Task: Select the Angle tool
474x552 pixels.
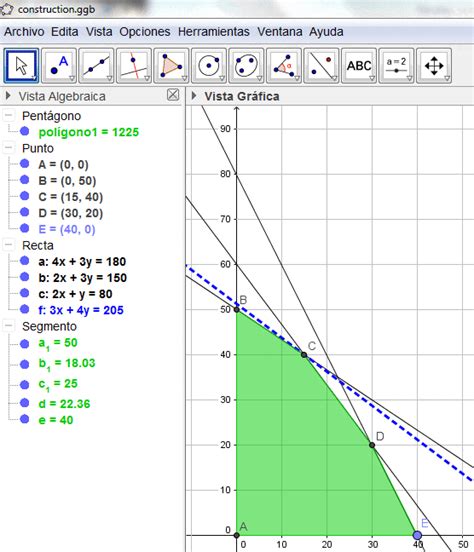Action: click(284, 66)
